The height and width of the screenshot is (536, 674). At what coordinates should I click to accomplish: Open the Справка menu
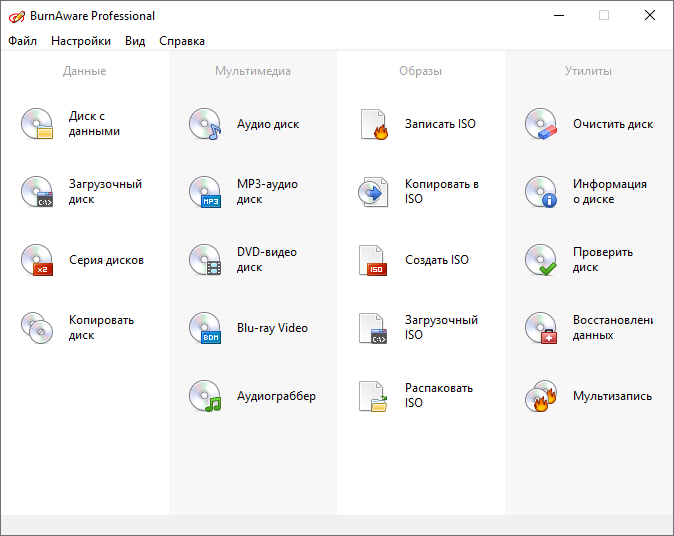pos(182,41)
